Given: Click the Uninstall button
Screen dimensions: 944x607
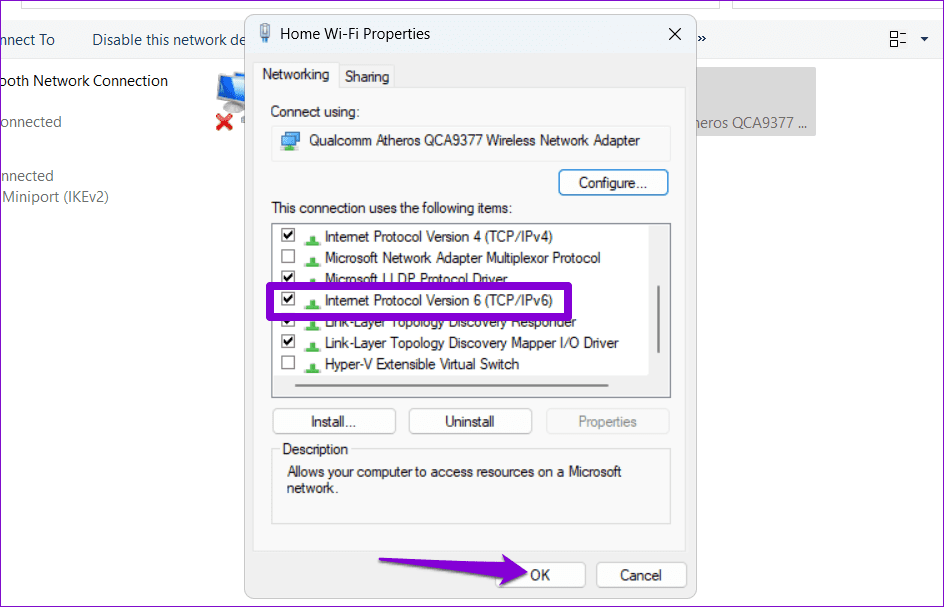Looking at the screenshot, I should [x=470, y=422].
